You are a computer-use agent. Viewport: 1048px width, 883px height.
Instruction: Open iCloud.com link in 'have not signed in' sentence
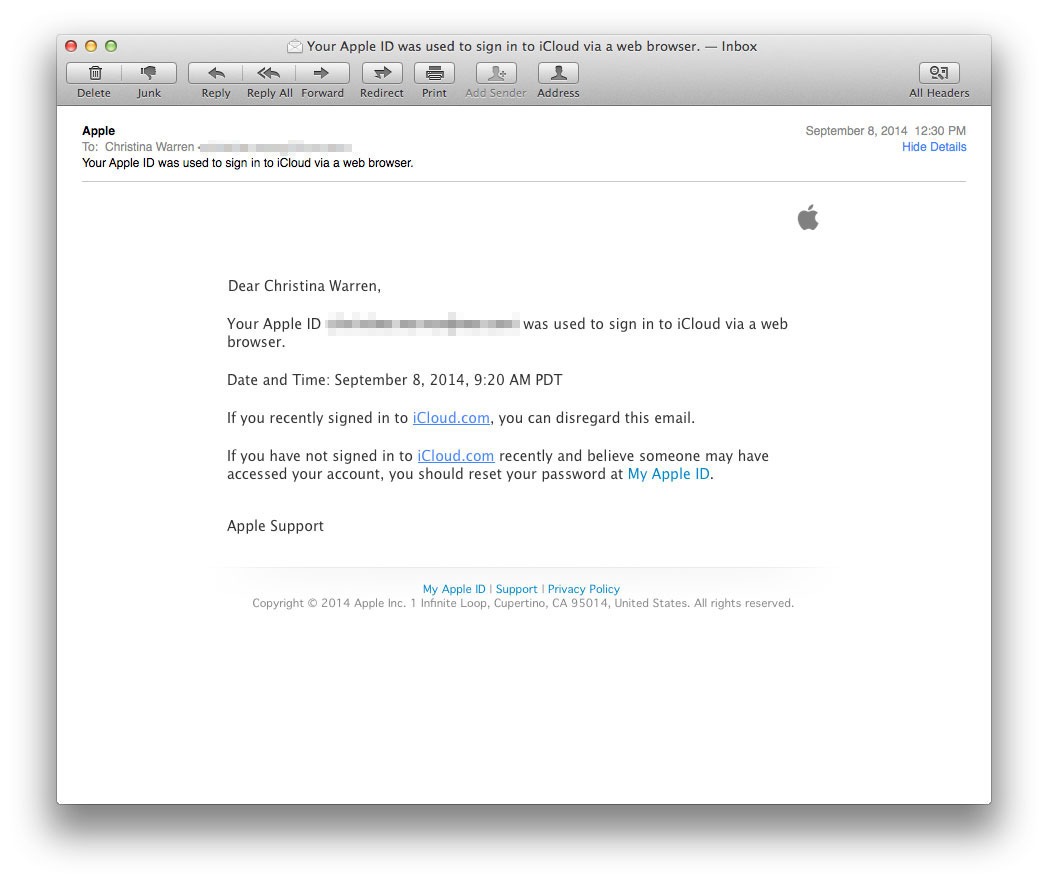point(456,456)
